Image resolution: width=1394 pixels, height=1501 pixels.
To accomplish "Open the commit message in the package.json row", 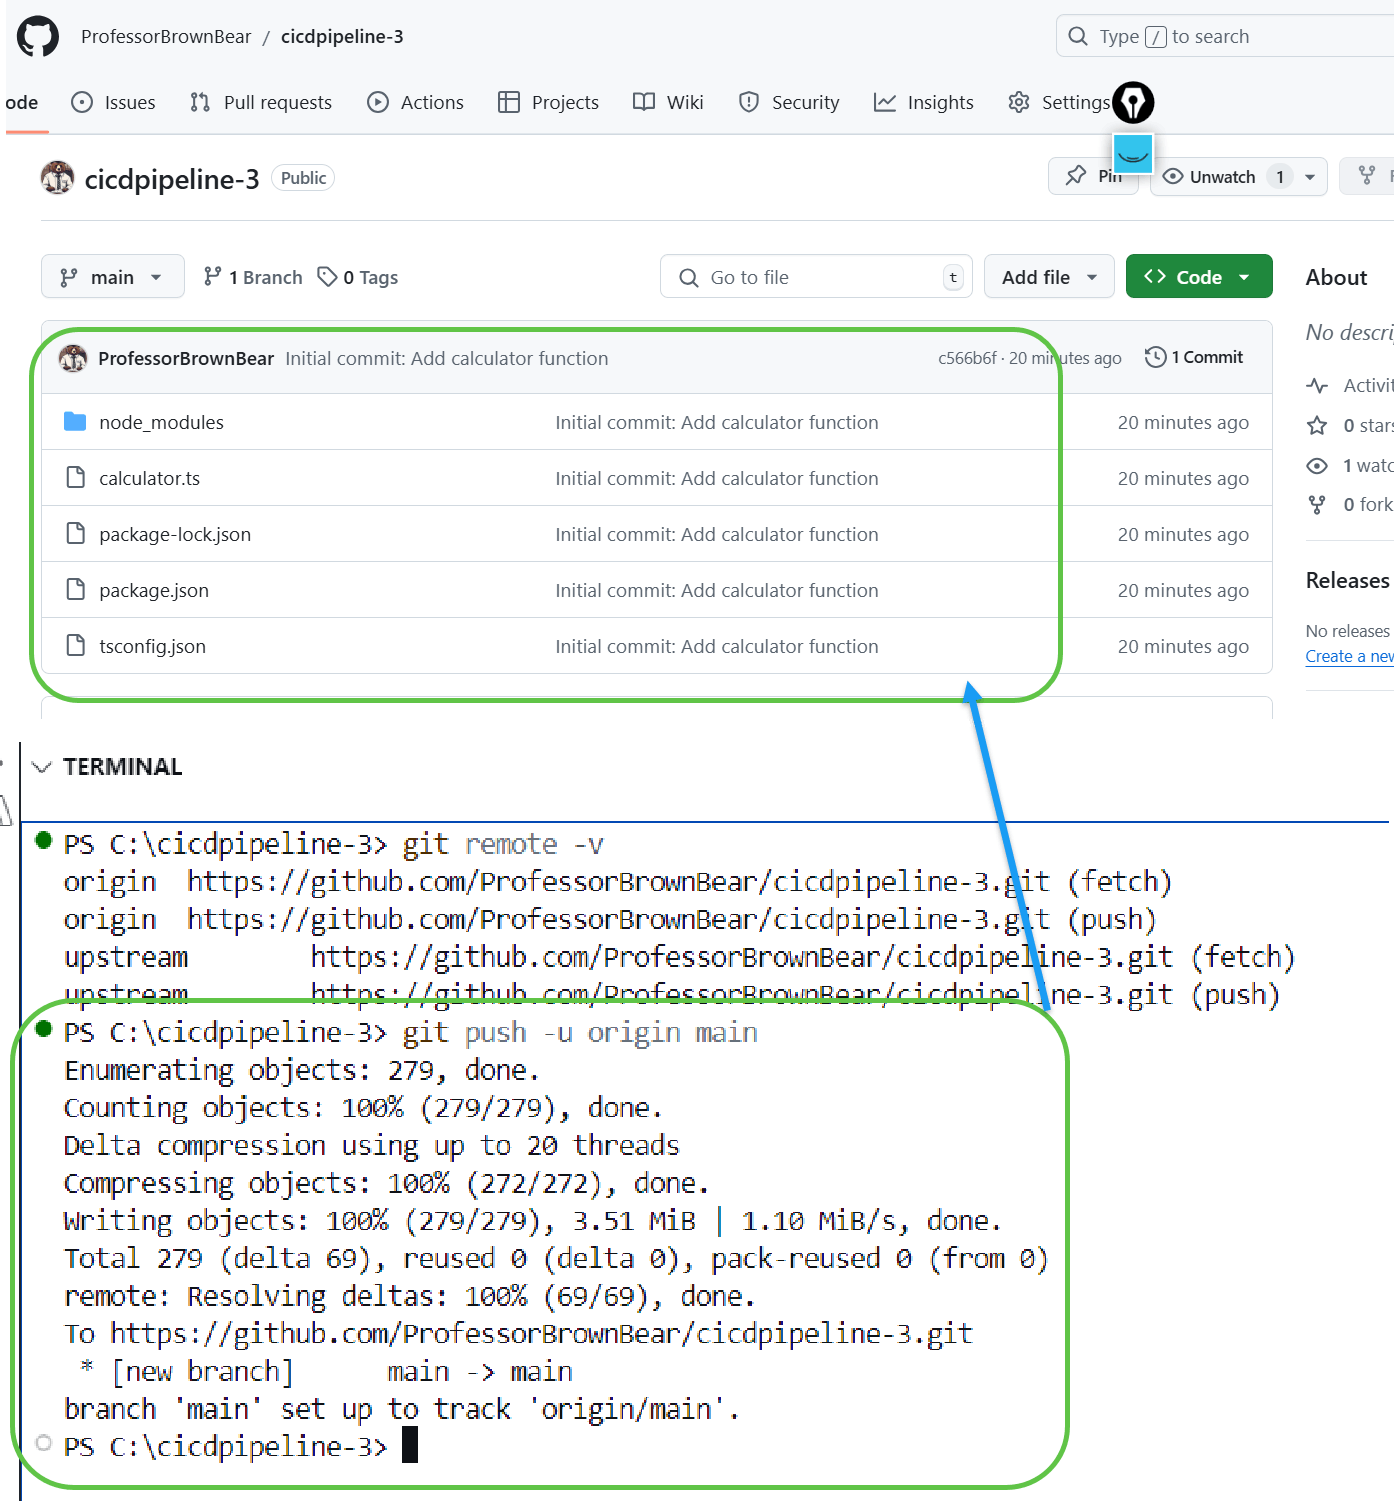I will click(717, 590).
